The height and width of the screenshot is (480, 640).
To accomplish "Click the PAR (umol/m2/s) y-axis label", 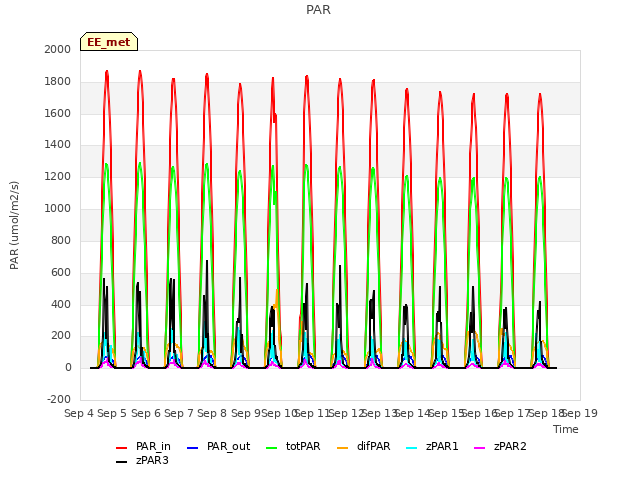I will click(x=14, y=225).
